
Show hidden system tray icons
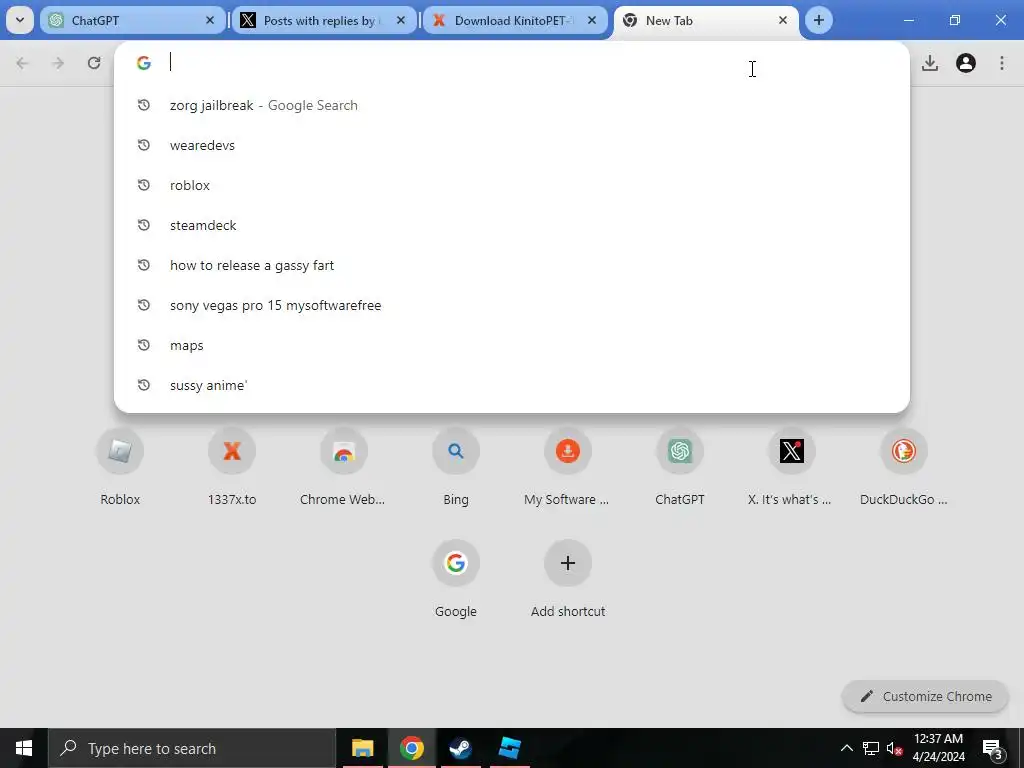pyautogui.click(x=846, y=748)
